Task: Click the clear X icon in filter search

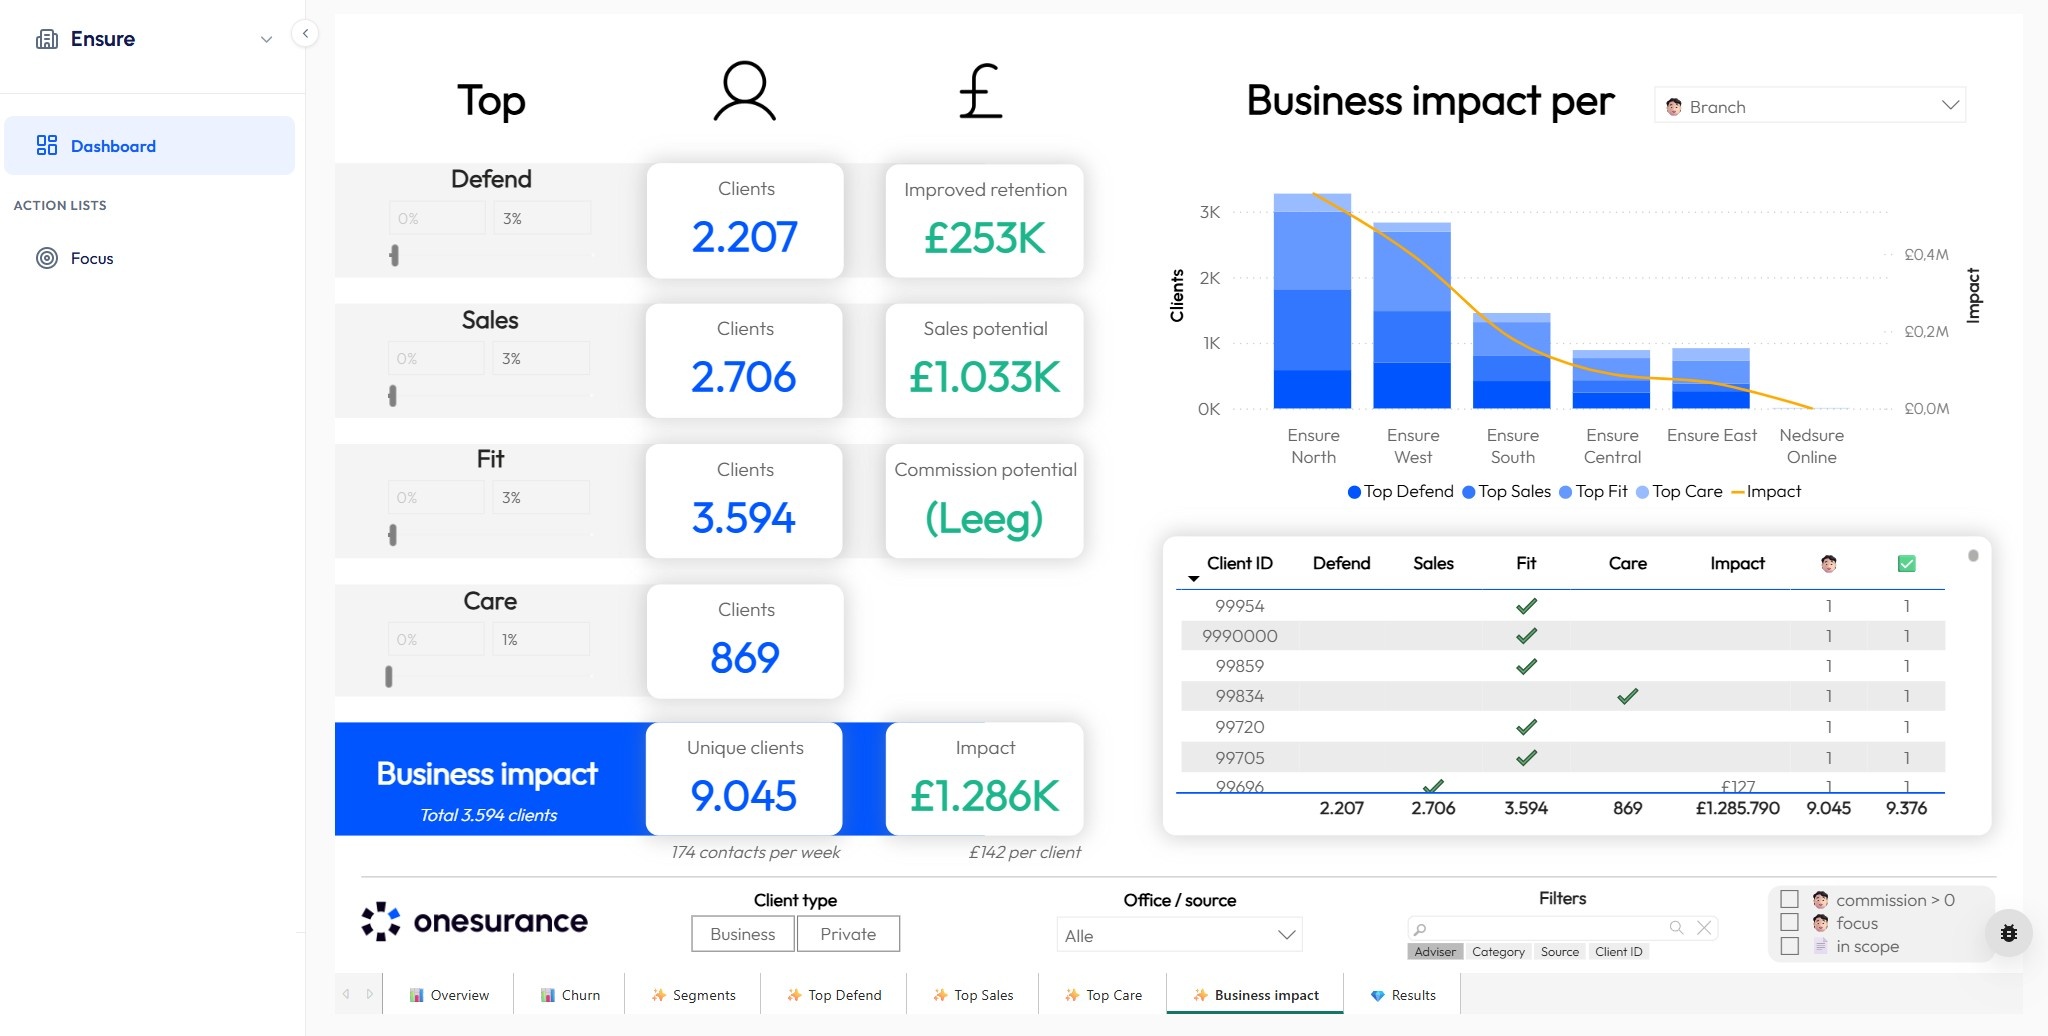Action: [x=1704, y=927]
